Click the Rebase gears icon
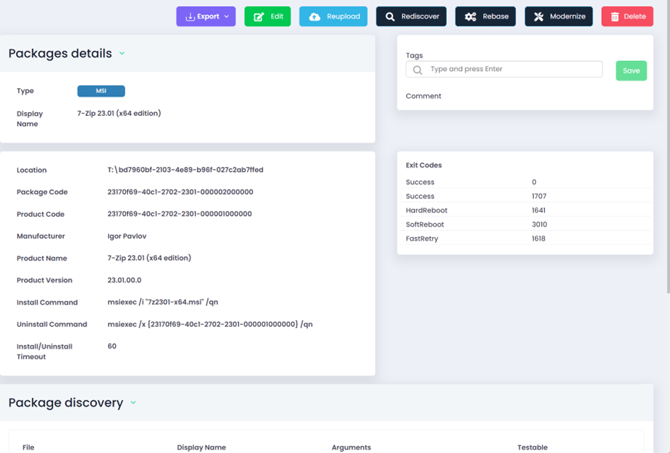The image size is (670, 453). tap(471, 17)
